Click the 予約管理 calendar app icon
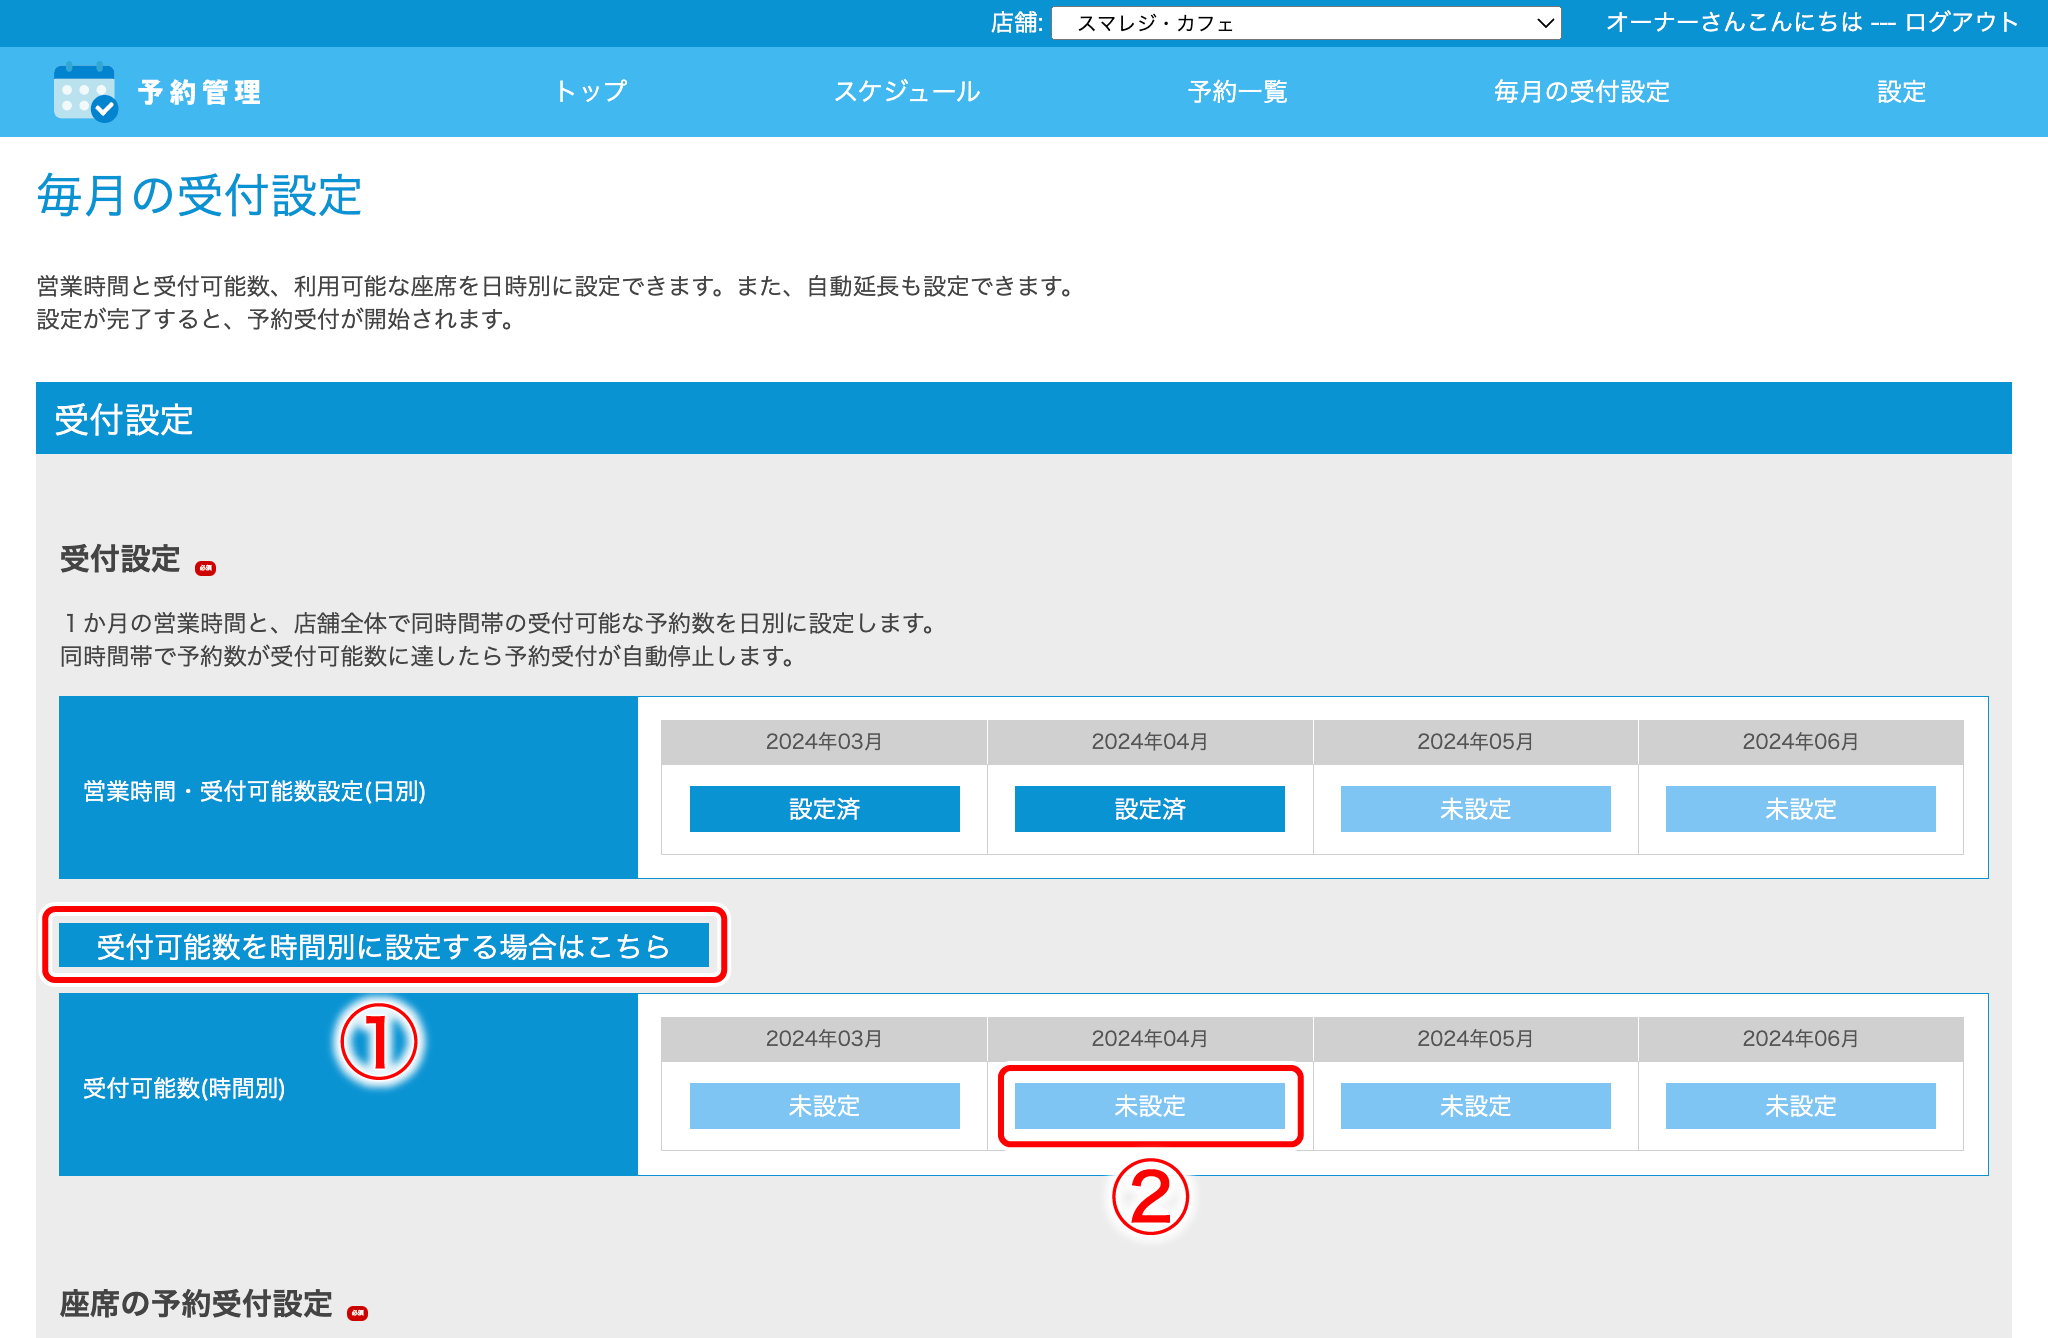 click(84, 92)
